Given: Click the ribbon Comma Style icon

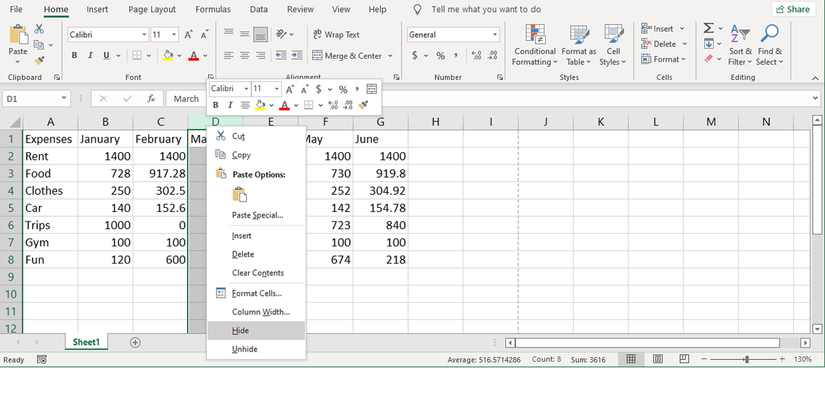Looking at the screenshot, I should point(456,55).
